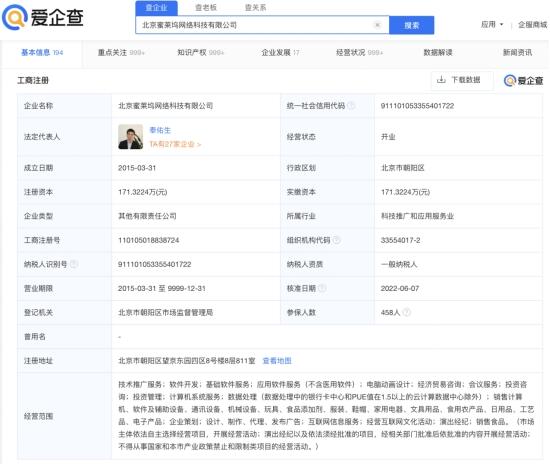
Task: Switch to the 查关系 search tab
Action: [255, 8]
